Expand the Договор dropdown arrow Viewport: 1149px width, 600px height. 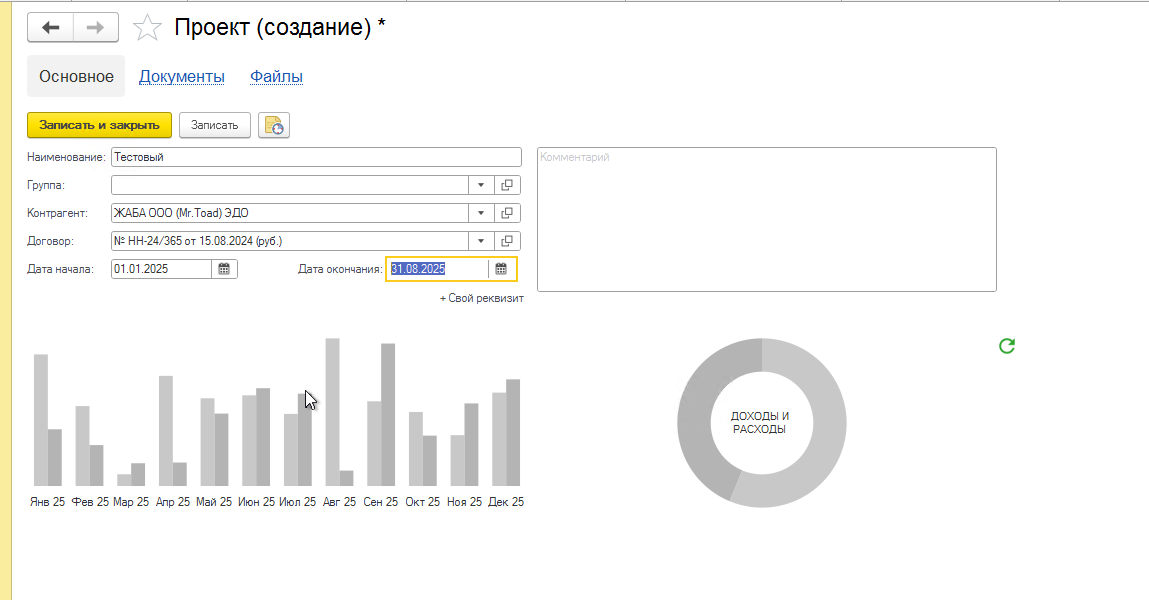click(480, 241)
